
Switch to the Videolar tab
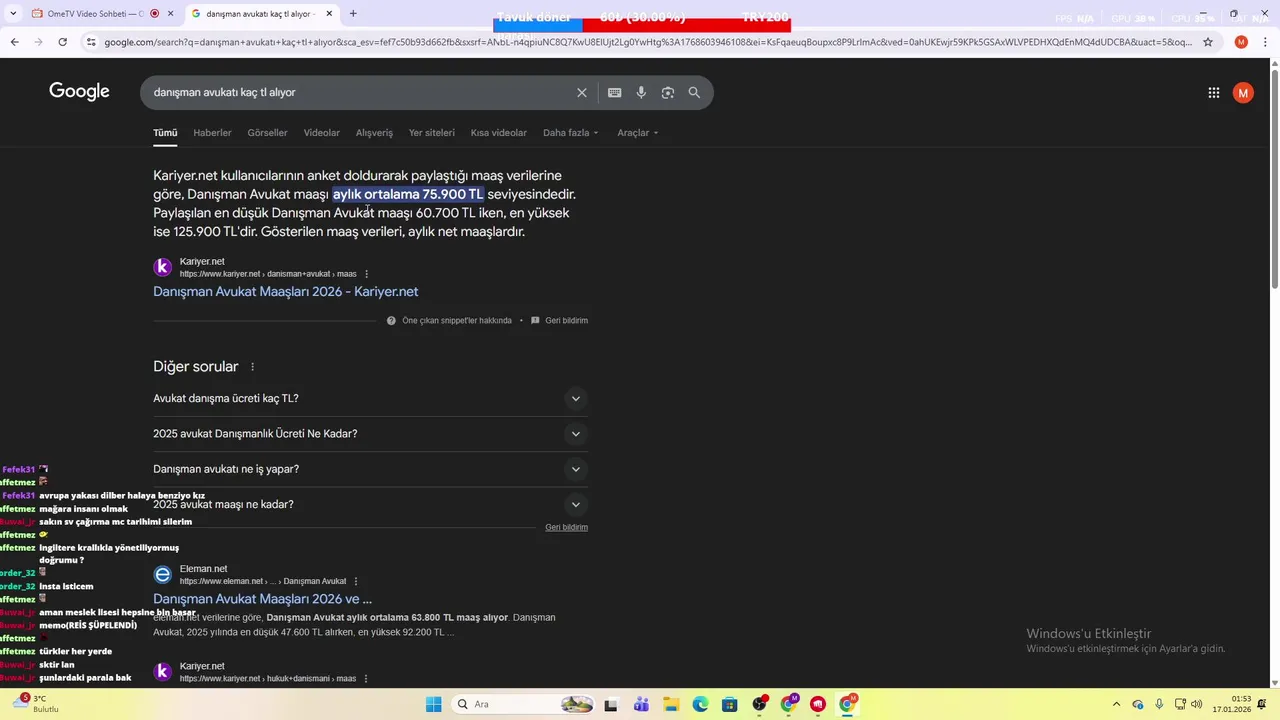pos(321,133)
